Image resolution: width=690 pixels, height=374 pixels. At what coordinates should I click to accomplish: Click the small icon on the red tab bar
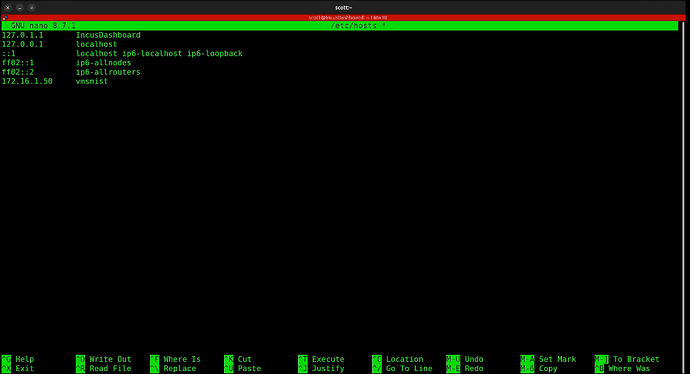(x=4, y=18)
